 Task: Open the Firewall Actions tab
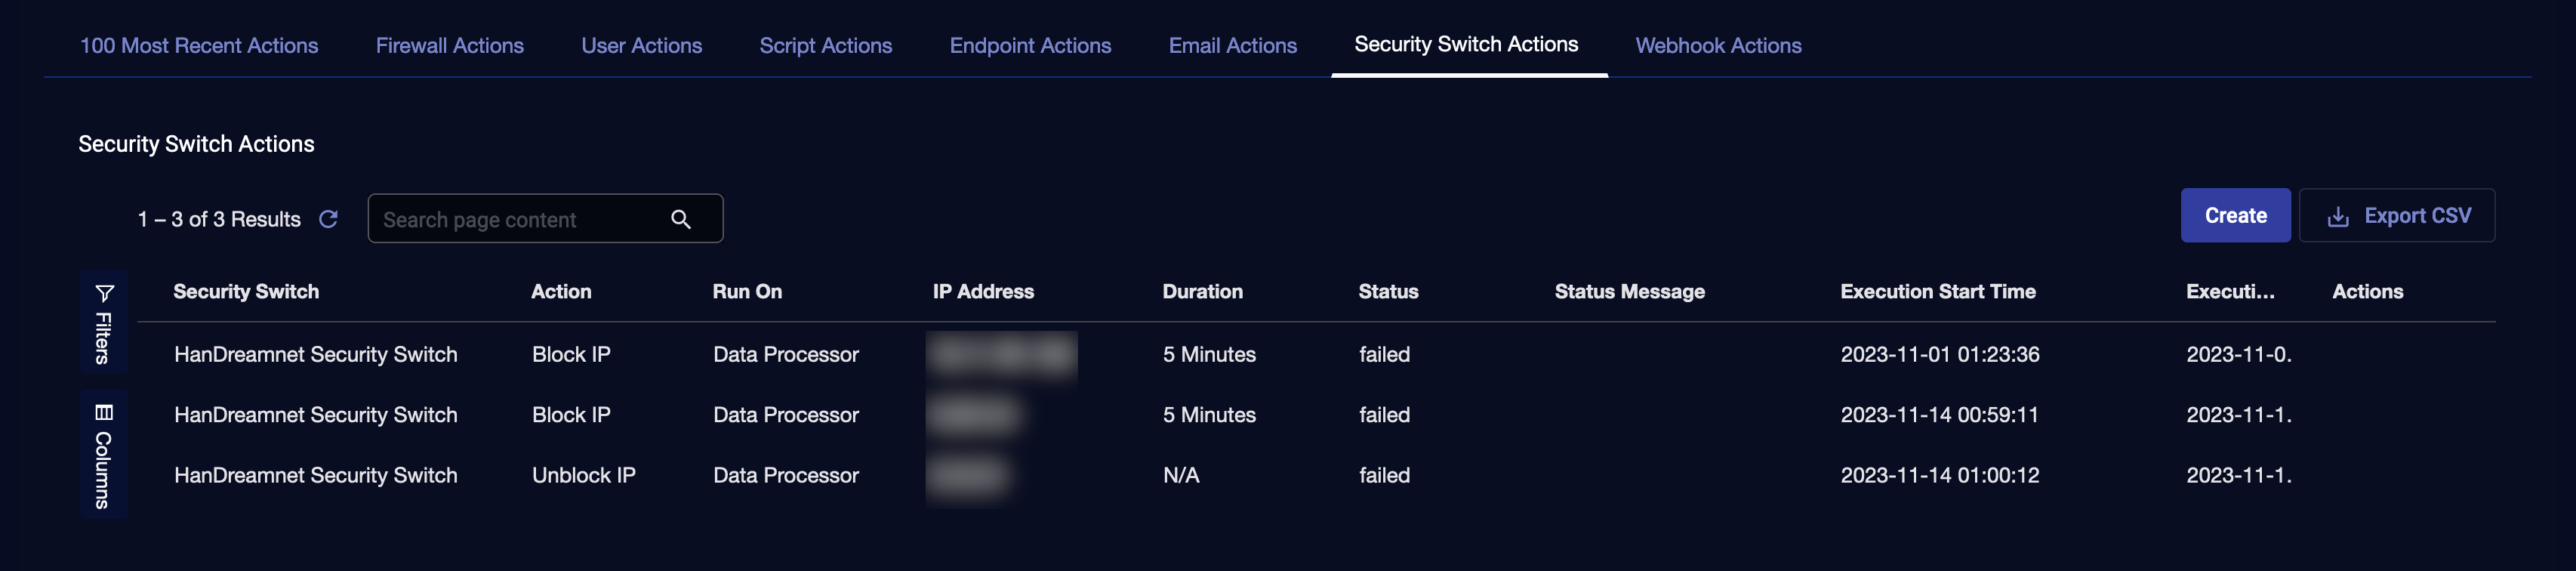[449, 46]
